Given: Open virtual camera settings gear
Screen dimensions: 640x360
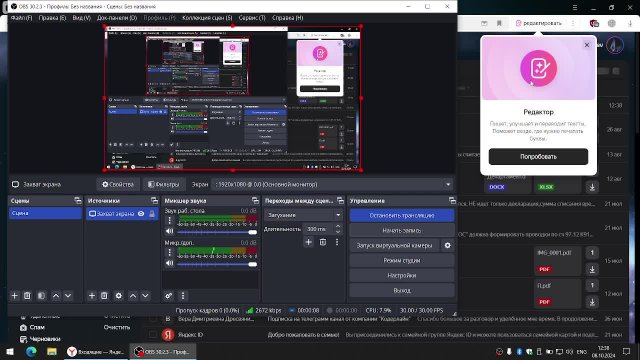Looking at the screenshot, I should point(447,245).
